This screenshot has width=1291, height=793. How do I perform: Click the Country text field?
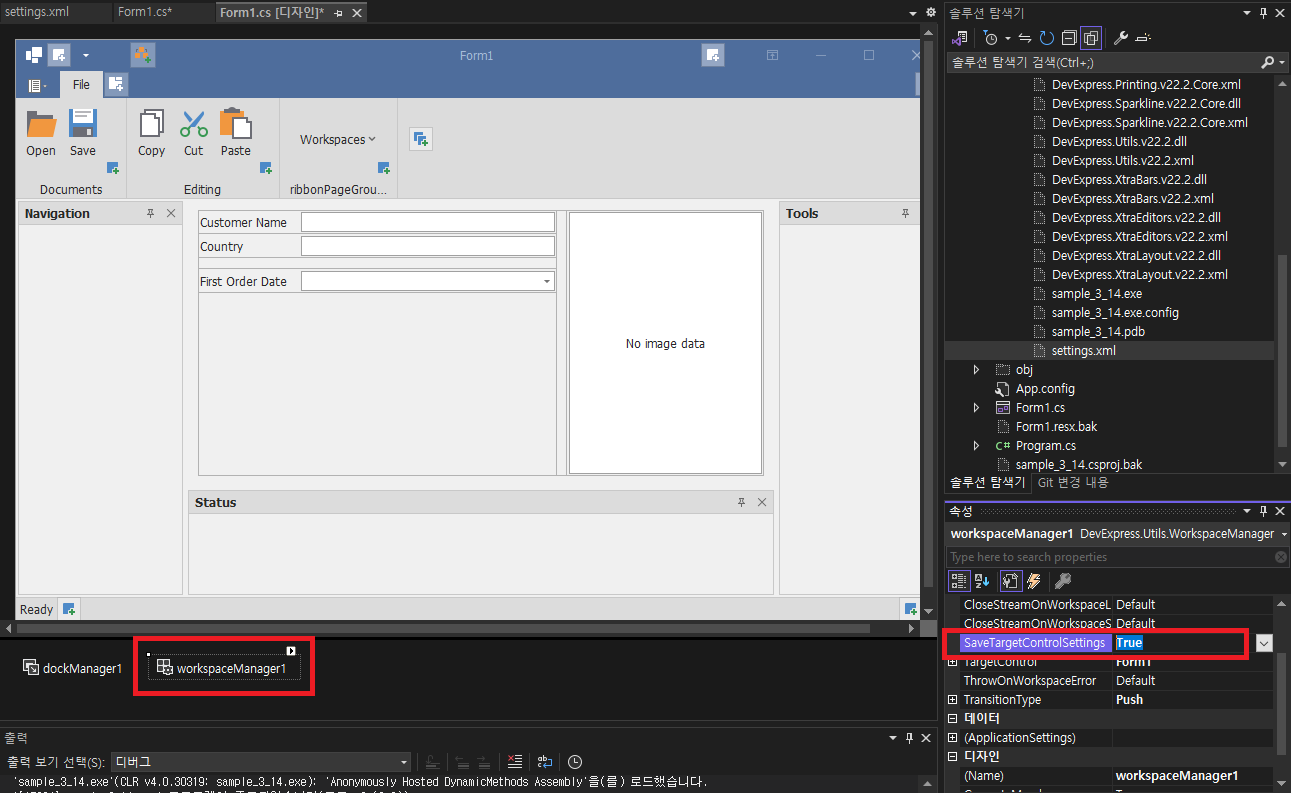point(428,246)
